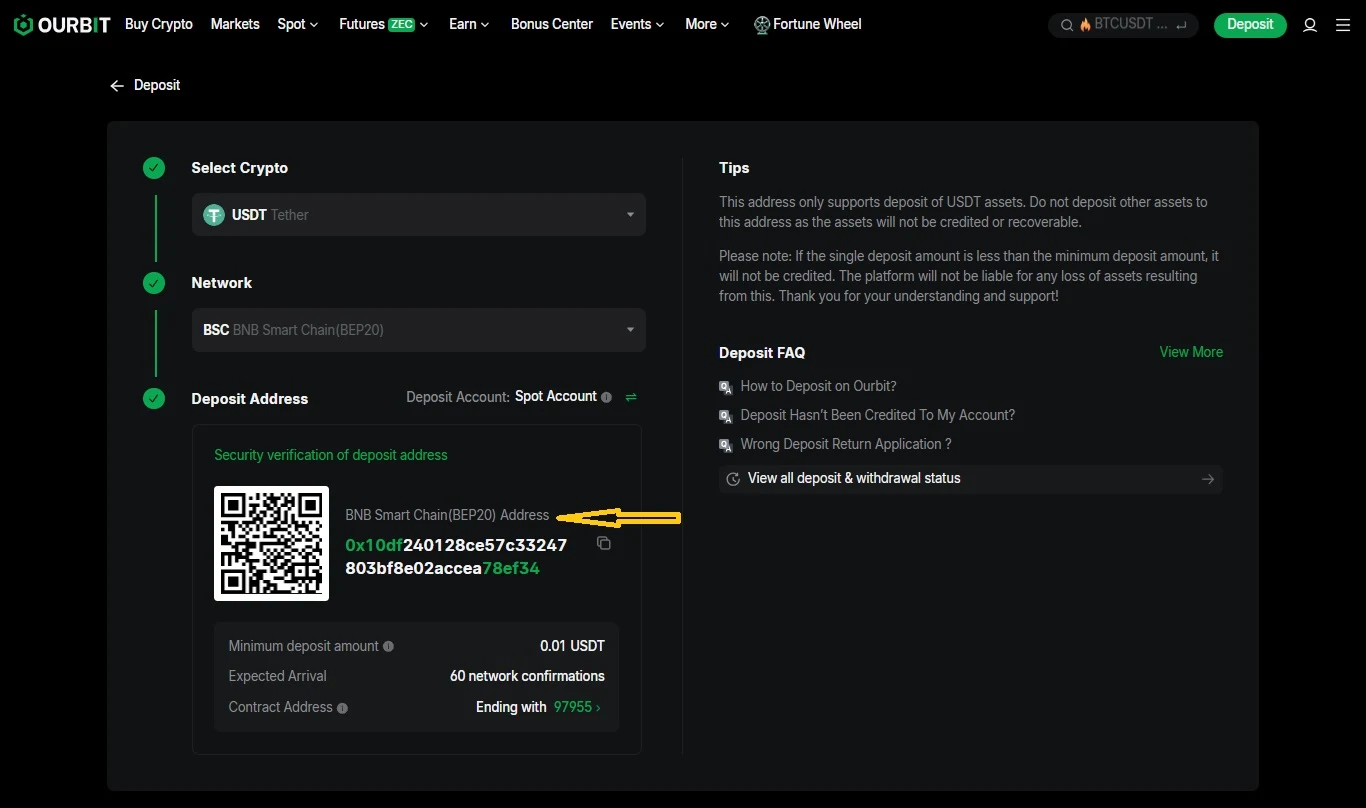
Task: Open the hamburger menu icon
Action: point(1343,25)
